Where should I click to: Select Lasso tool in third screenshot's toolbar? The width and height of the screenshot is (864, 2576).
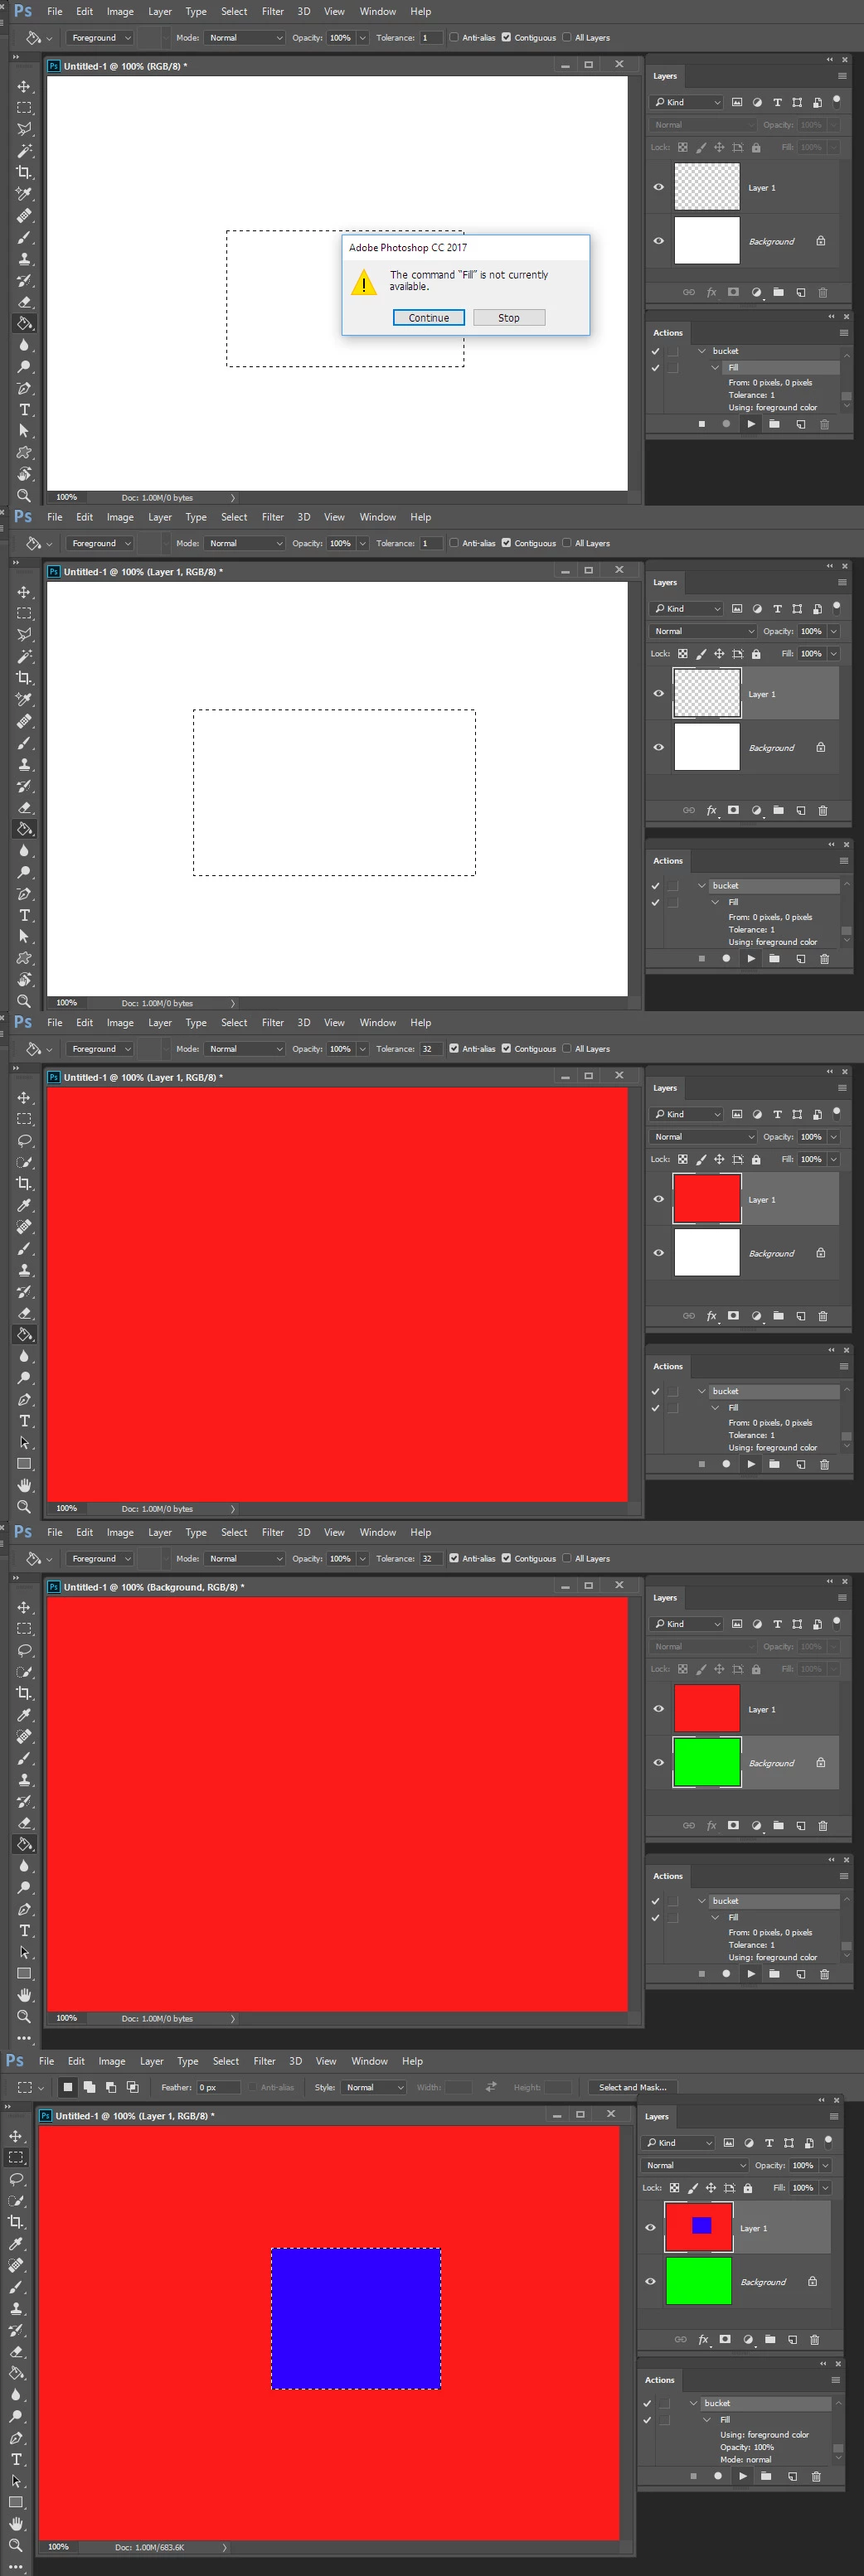click(x=24, y=1141)
